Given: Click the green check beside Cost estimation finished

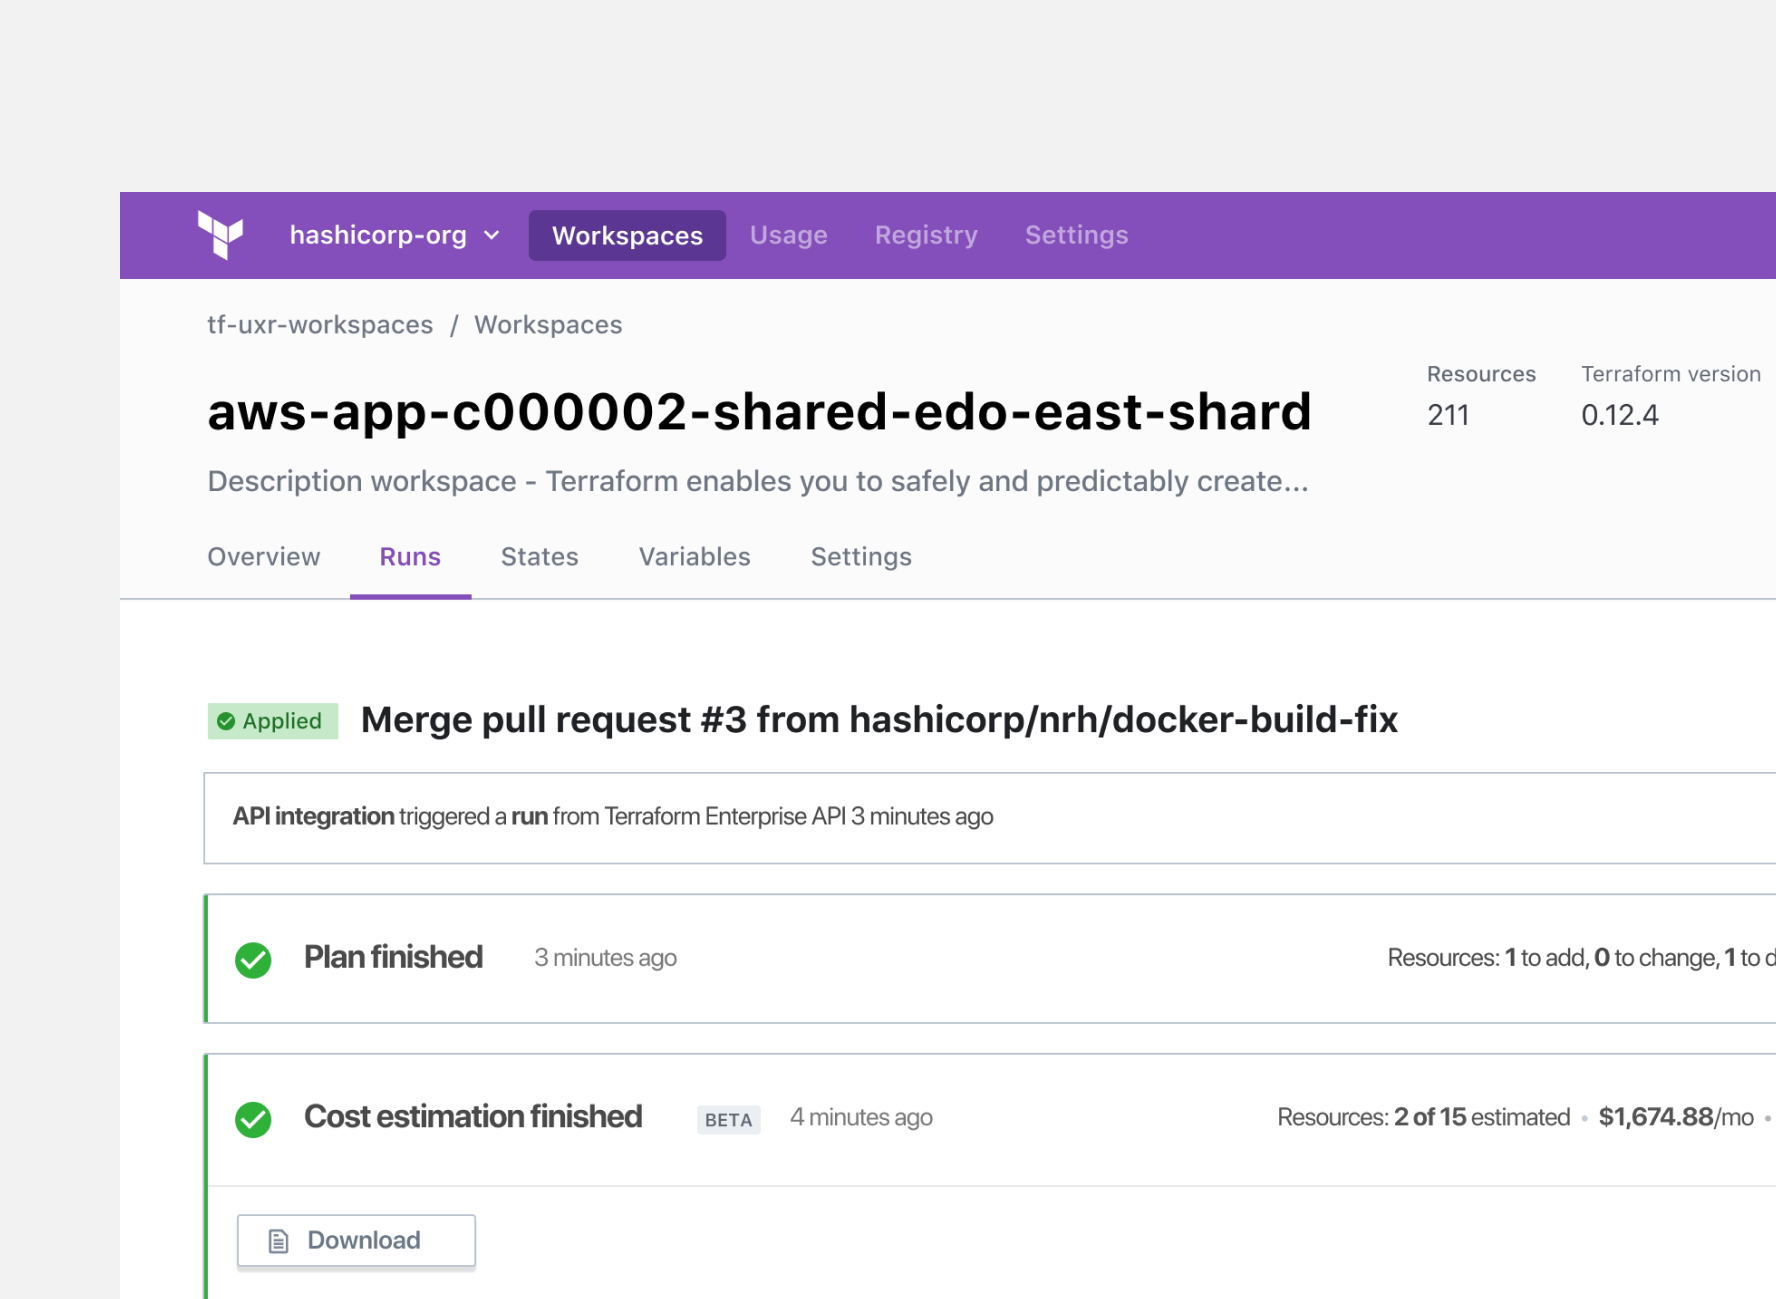Looking at the screenshot, I should click(253, 1119).
